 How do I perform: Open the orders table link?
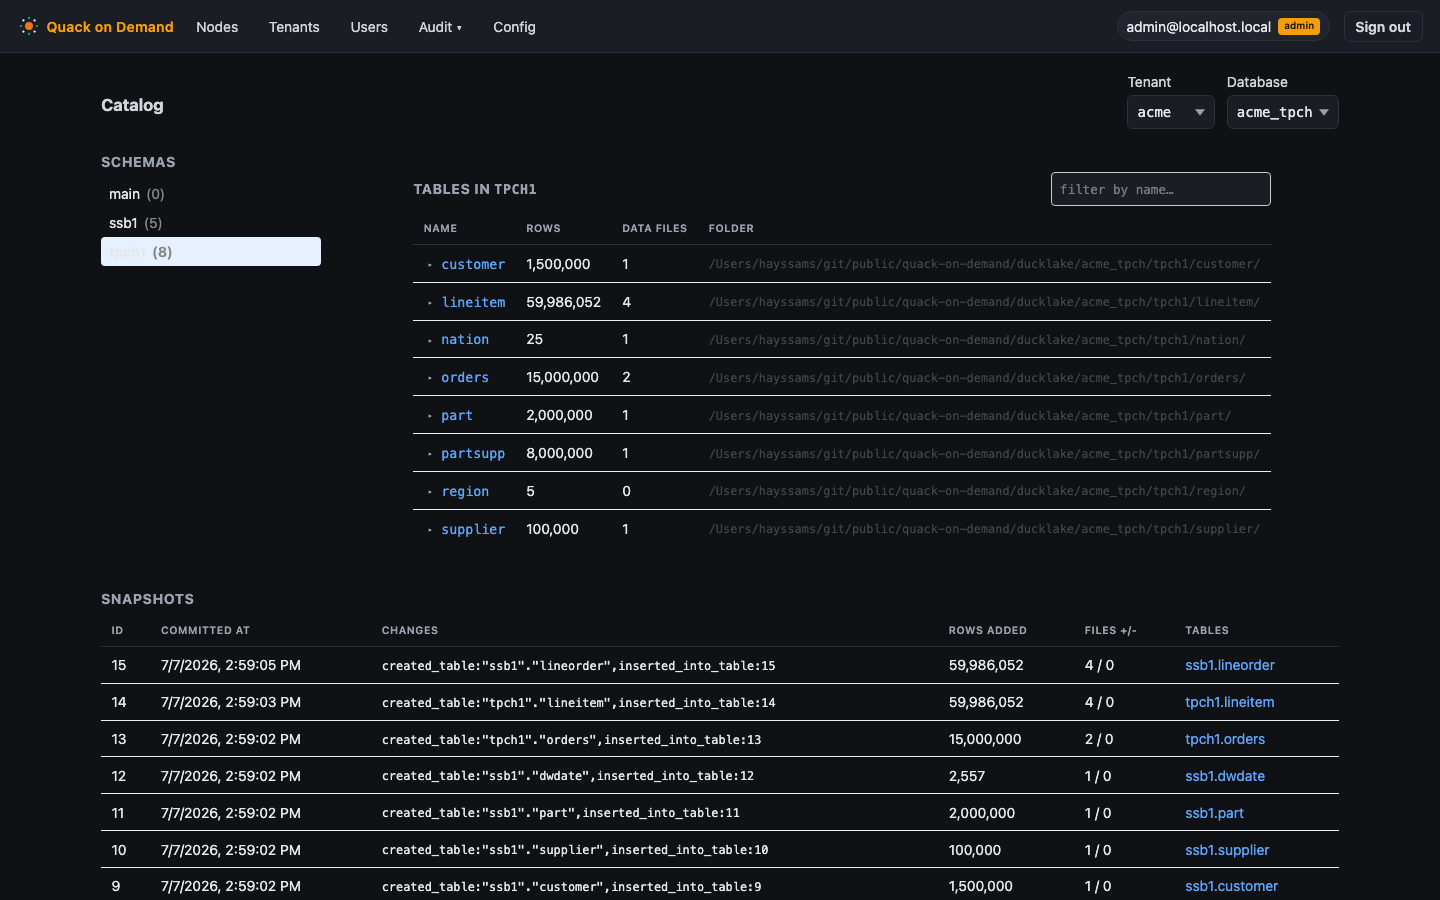465,378
